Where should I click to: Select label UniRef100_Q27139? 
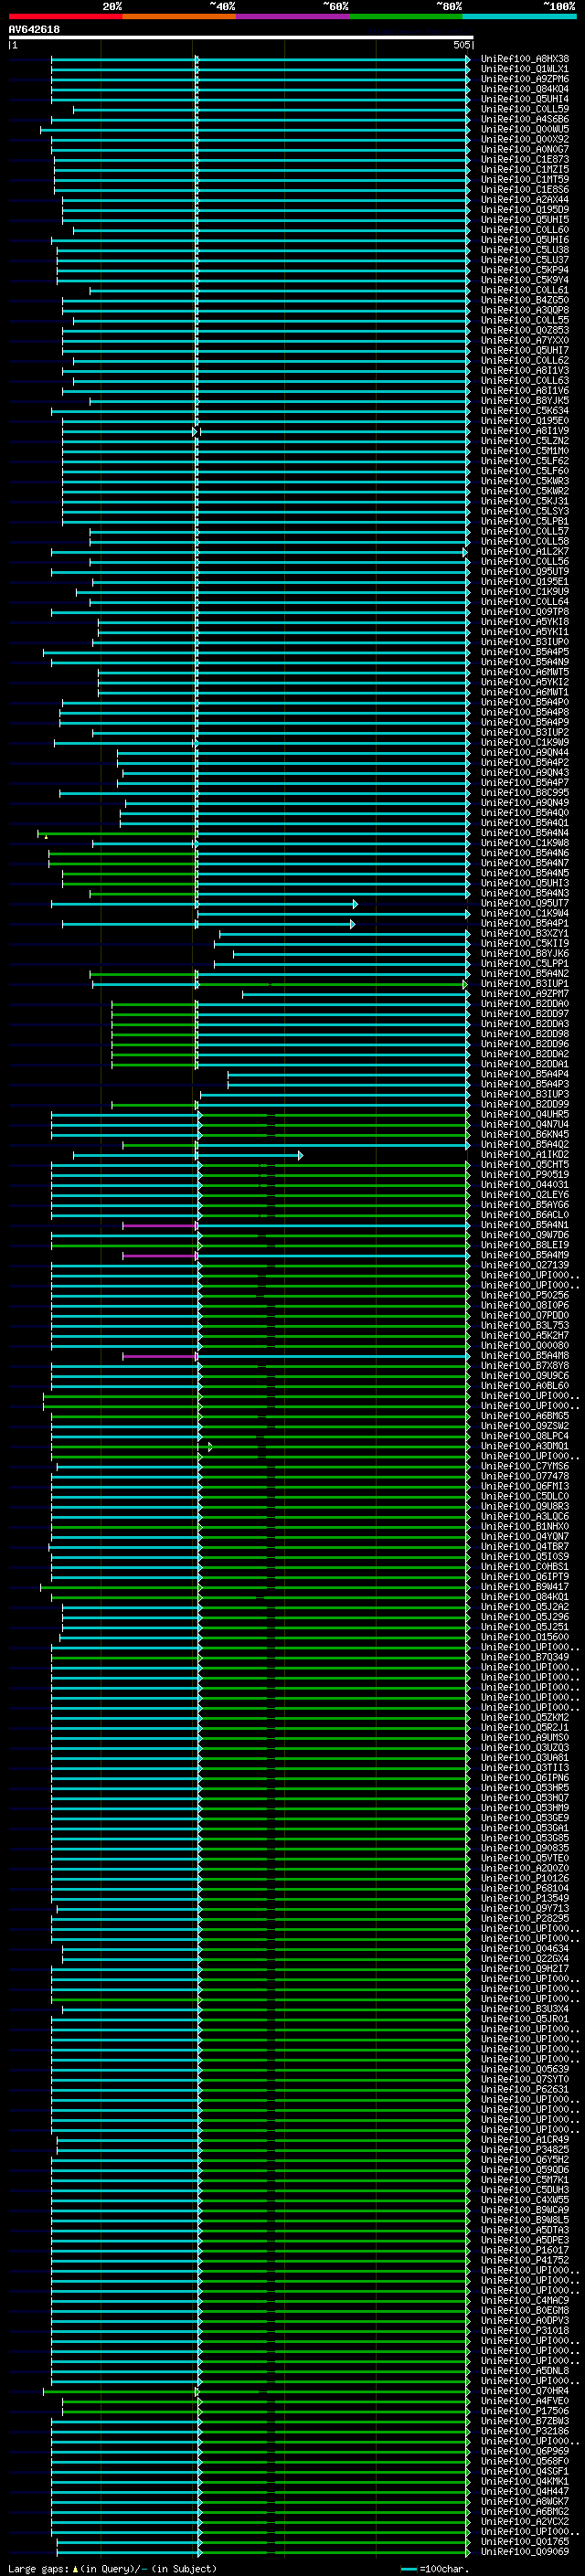click(525, 1265)
